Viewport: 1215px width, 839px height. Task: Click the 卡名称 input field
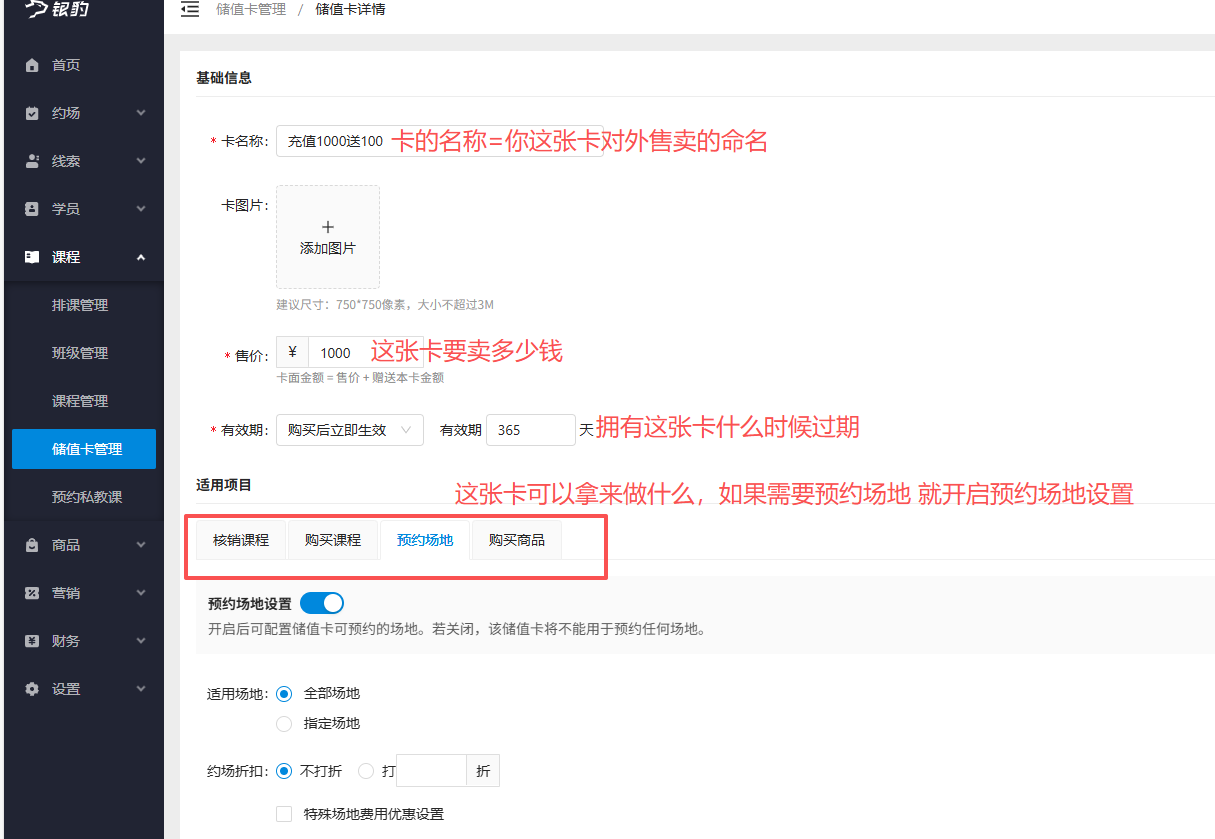click(x=340, y=140)
